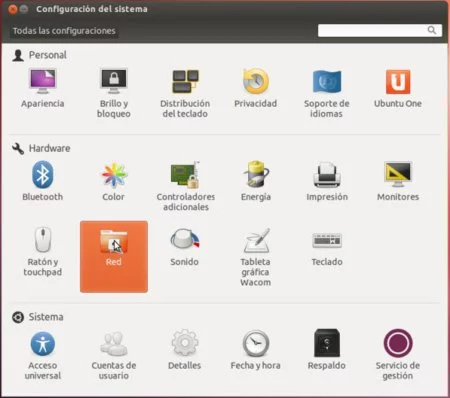Click the Todas las configuraciones button

64,31
